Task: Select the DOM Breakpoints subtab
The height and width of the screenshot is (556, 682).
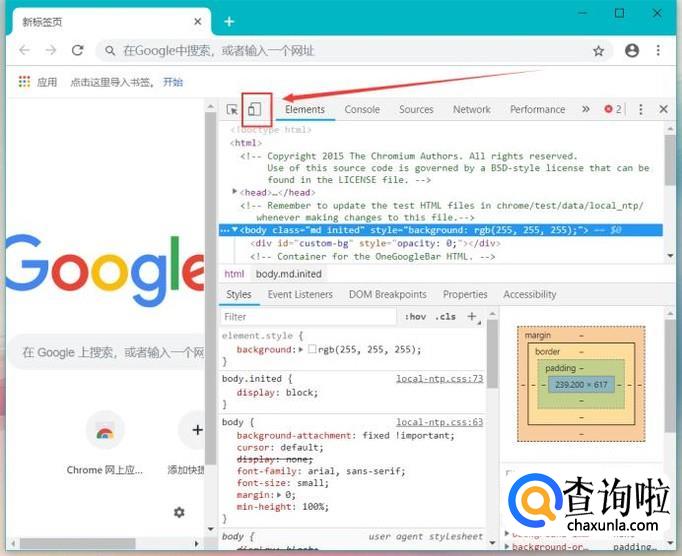Action: click(388, 295)
